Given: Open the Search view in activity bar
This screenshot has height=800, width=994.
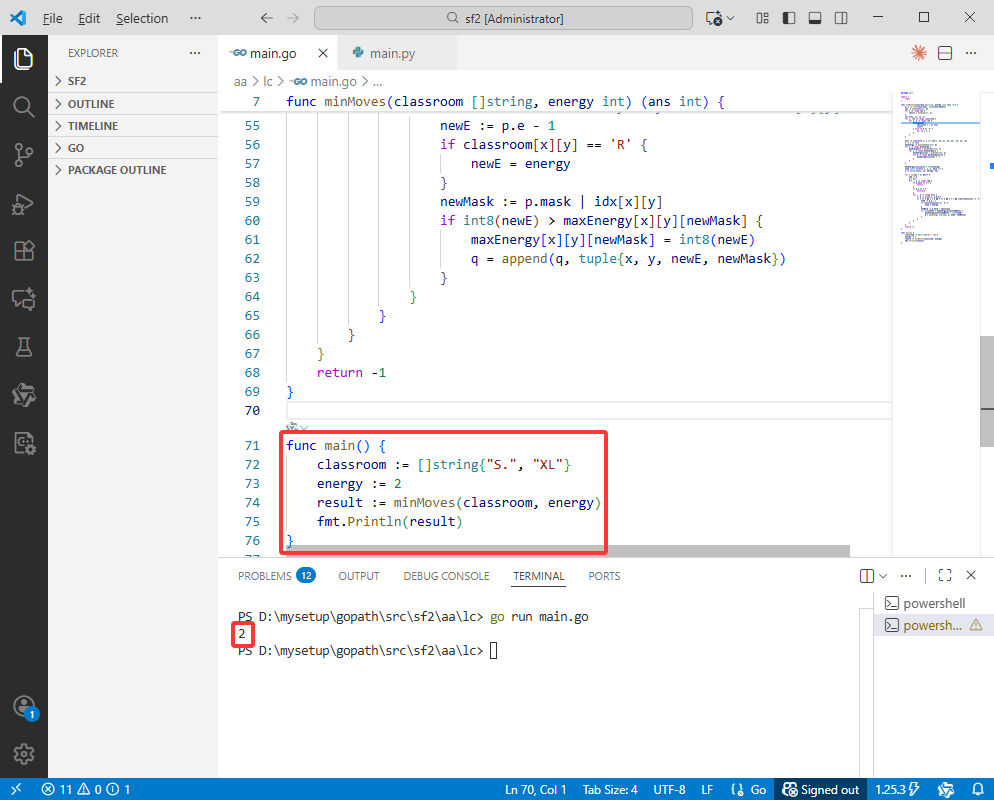Looking at the screenshot, I should 23,106.
